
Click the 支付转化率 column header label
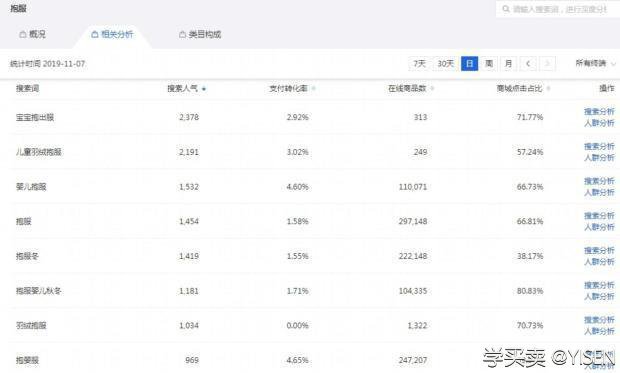288,89
